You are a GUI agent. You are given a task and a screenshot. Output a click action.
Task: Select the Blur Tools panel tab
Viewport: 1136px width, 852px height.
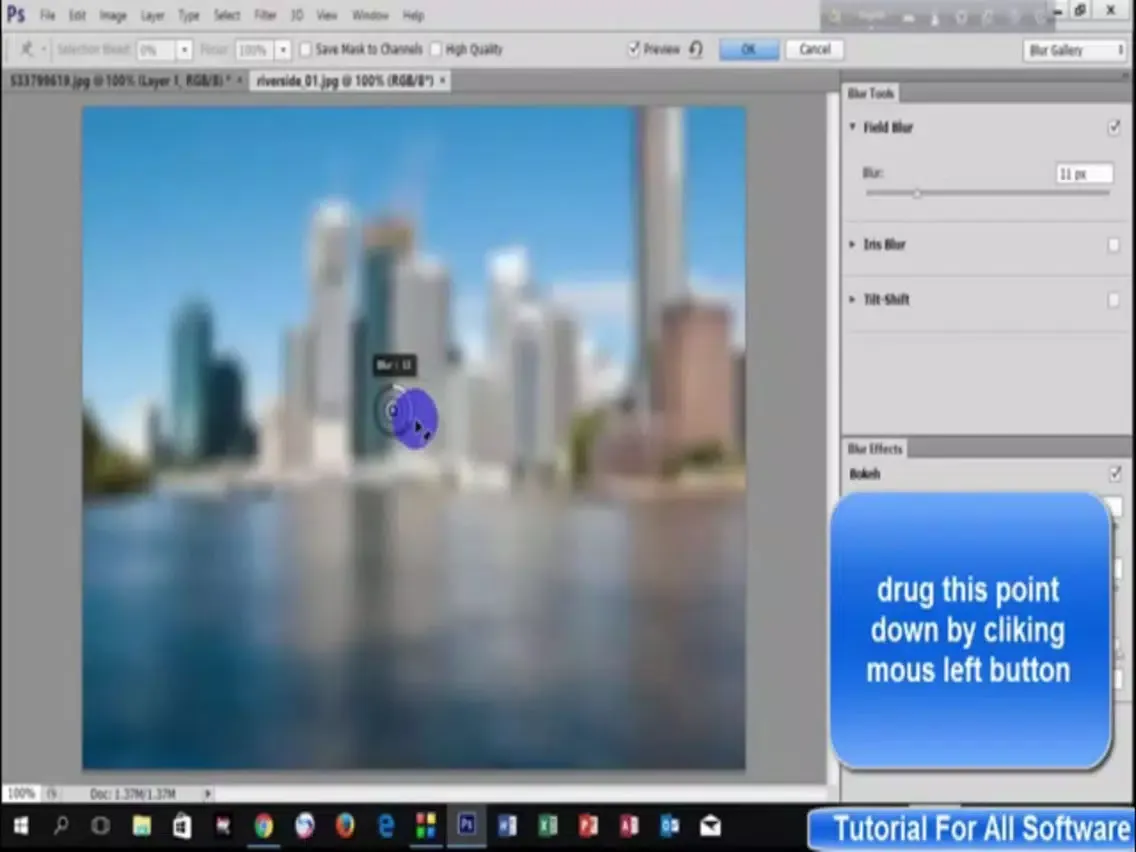tap(871, 93)
